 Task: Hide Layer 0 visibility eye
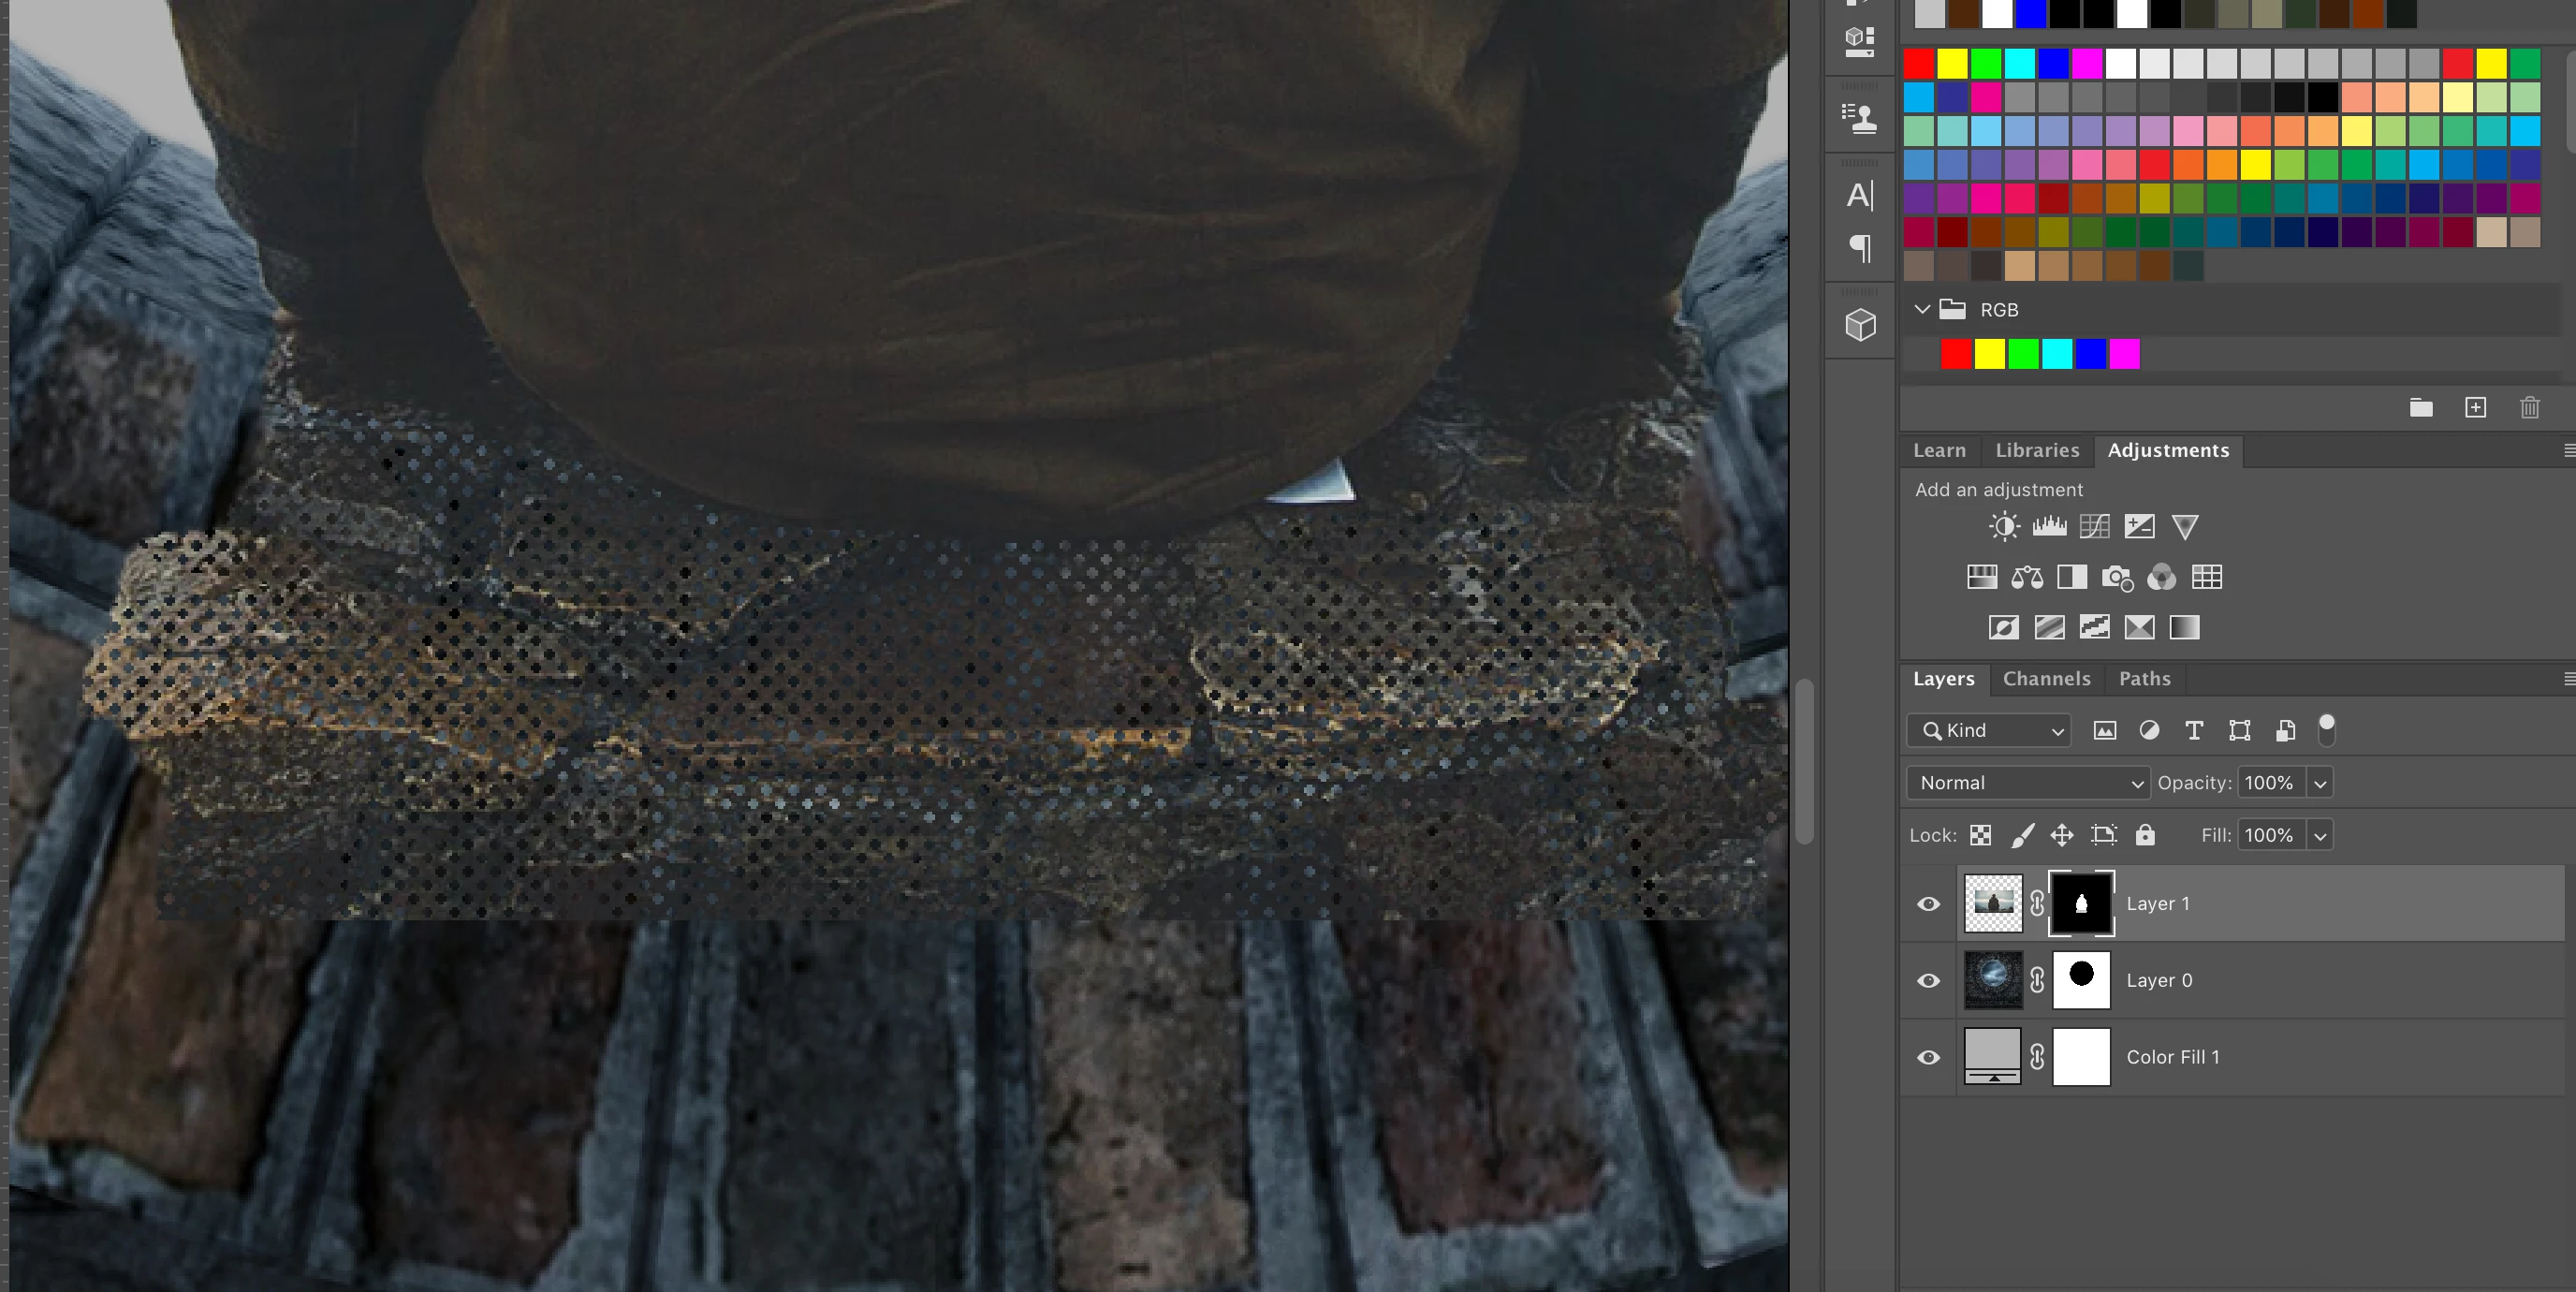tap(1928, 981)
